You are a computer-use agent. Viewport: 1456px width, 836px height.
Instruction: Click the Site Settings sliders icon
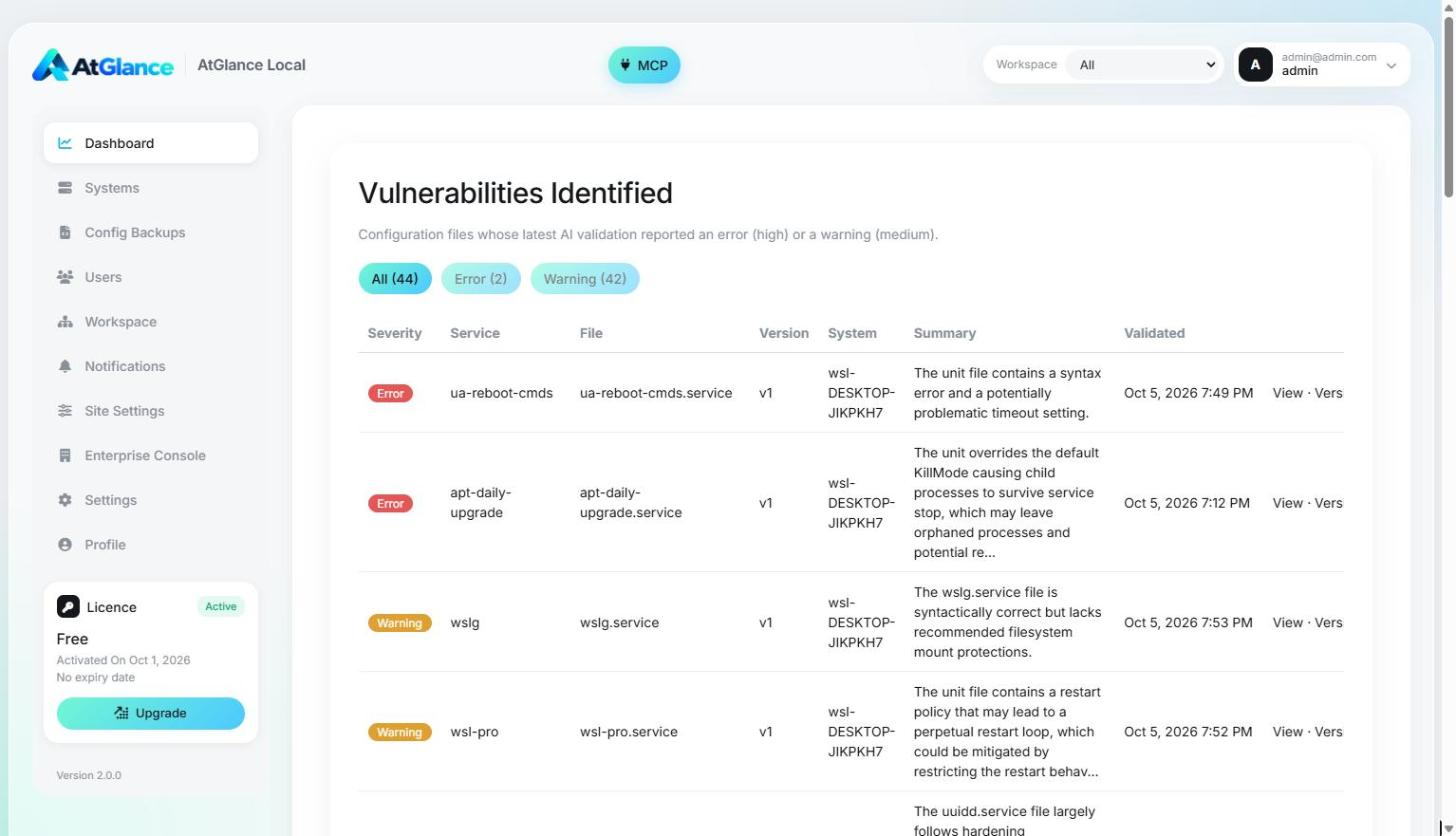pyautogui.click(x=65, y=411)
